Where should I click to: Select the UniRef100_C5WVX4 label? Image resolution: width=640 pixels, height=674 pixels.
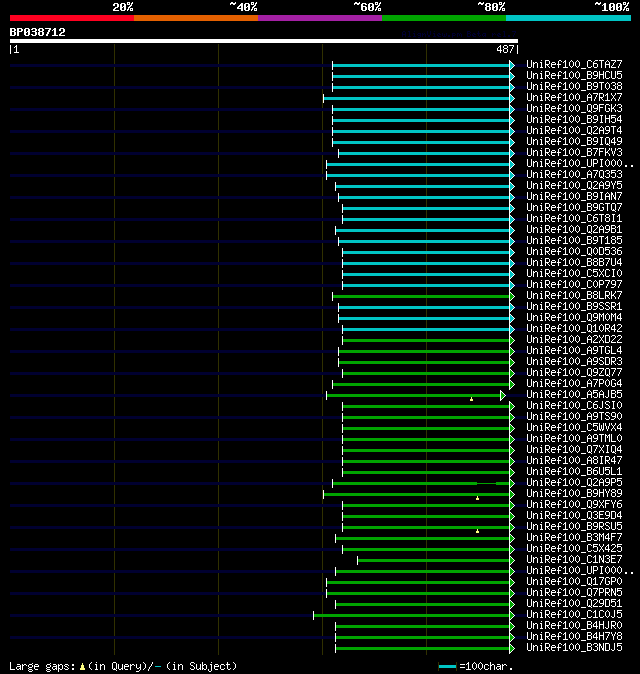point(574,428)
